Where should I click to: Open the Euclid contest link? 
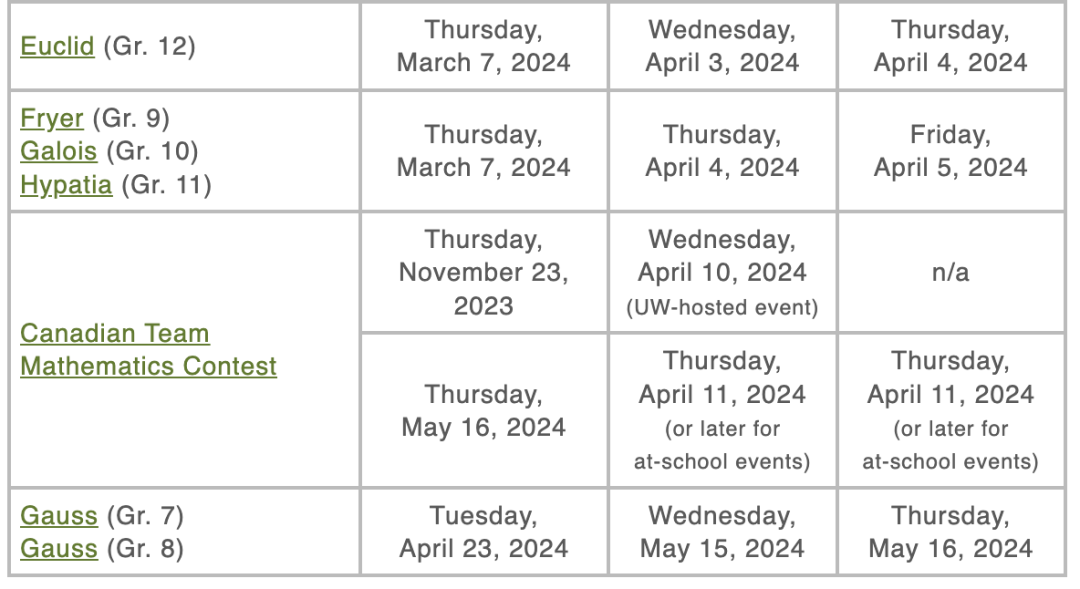(x=57, y=46)
